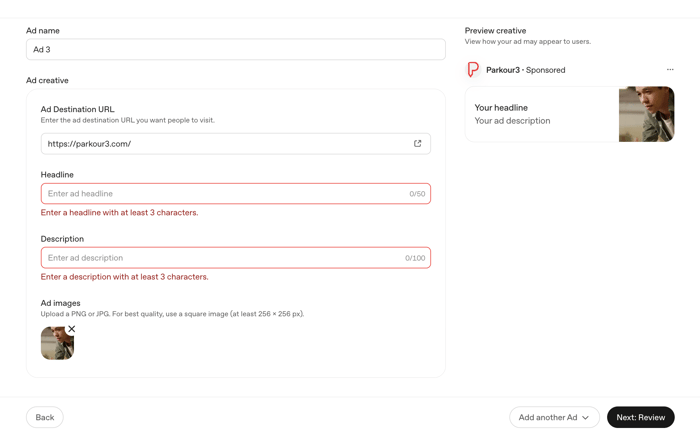Click 'Your ad description' preview text
Image resolution: width=700 pixels, height=438 pixels.
512,121
